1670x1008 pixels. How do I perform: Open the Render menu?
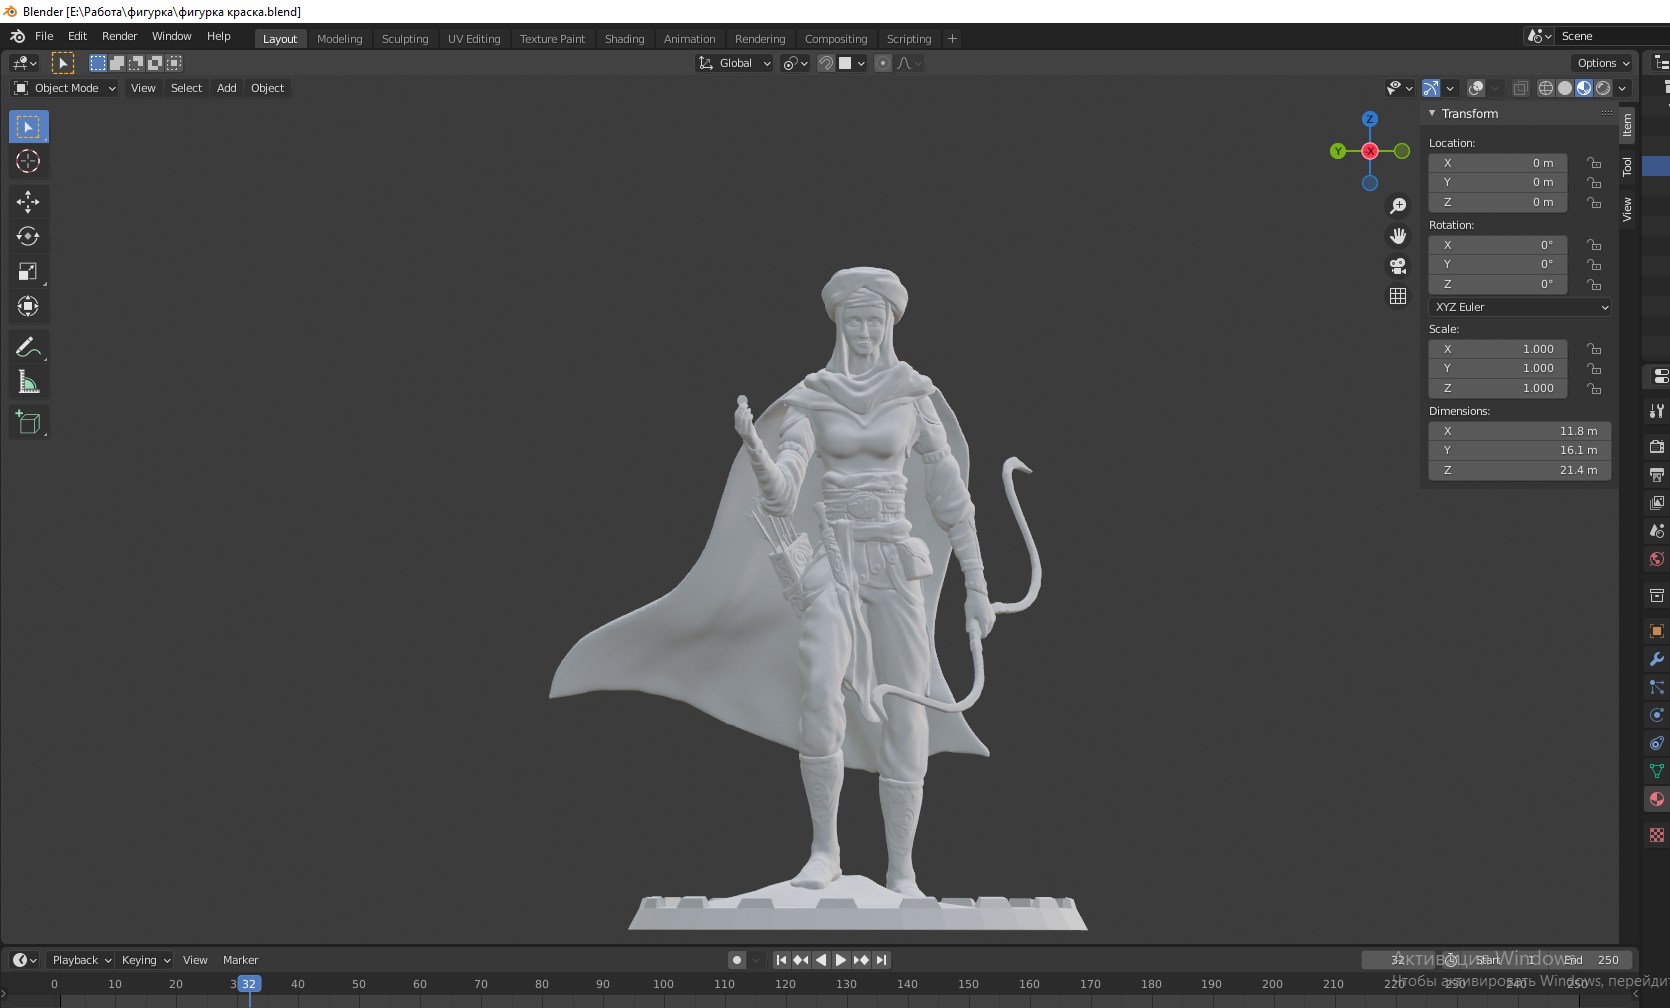[x=119, y=36]
